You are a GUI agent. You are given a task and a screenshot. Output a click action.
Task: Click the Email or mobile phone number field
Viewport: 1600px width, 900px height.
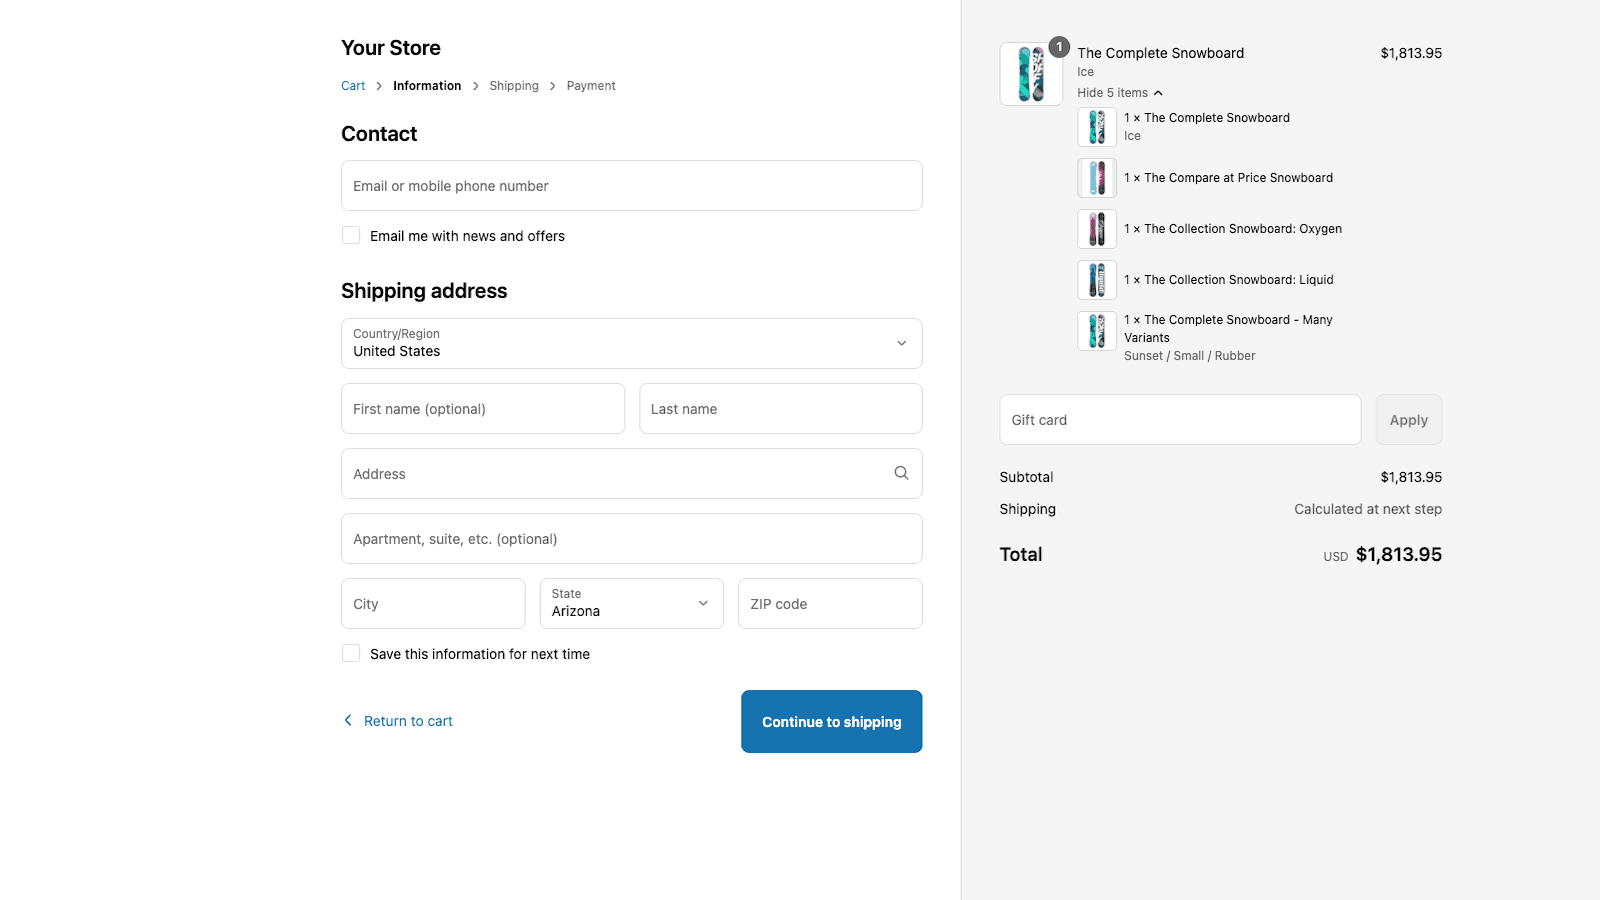(x=631, y=185)
